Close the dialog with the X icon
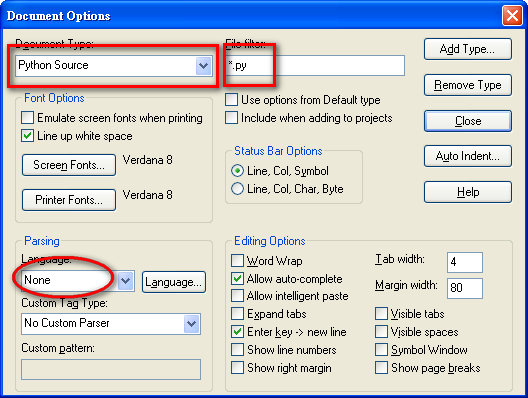This screenshot has height=398, width=528. click(512, 15)
